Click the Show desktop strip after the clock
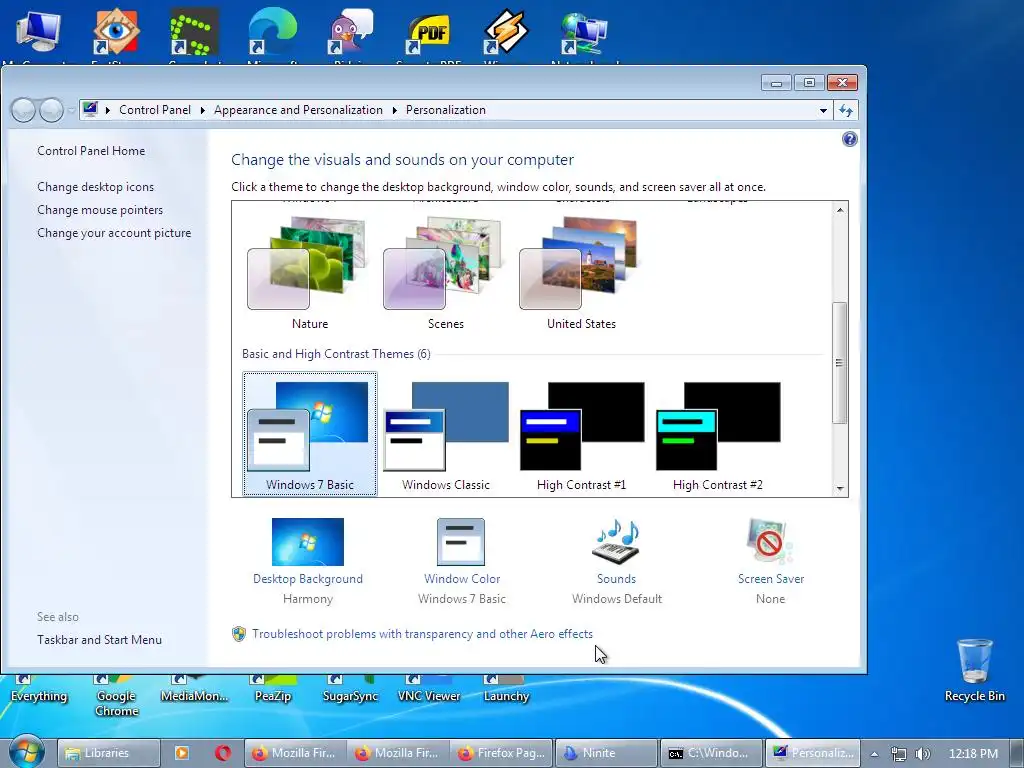This screenshot has width=1024, height=768. click(x=1017, y=753)
